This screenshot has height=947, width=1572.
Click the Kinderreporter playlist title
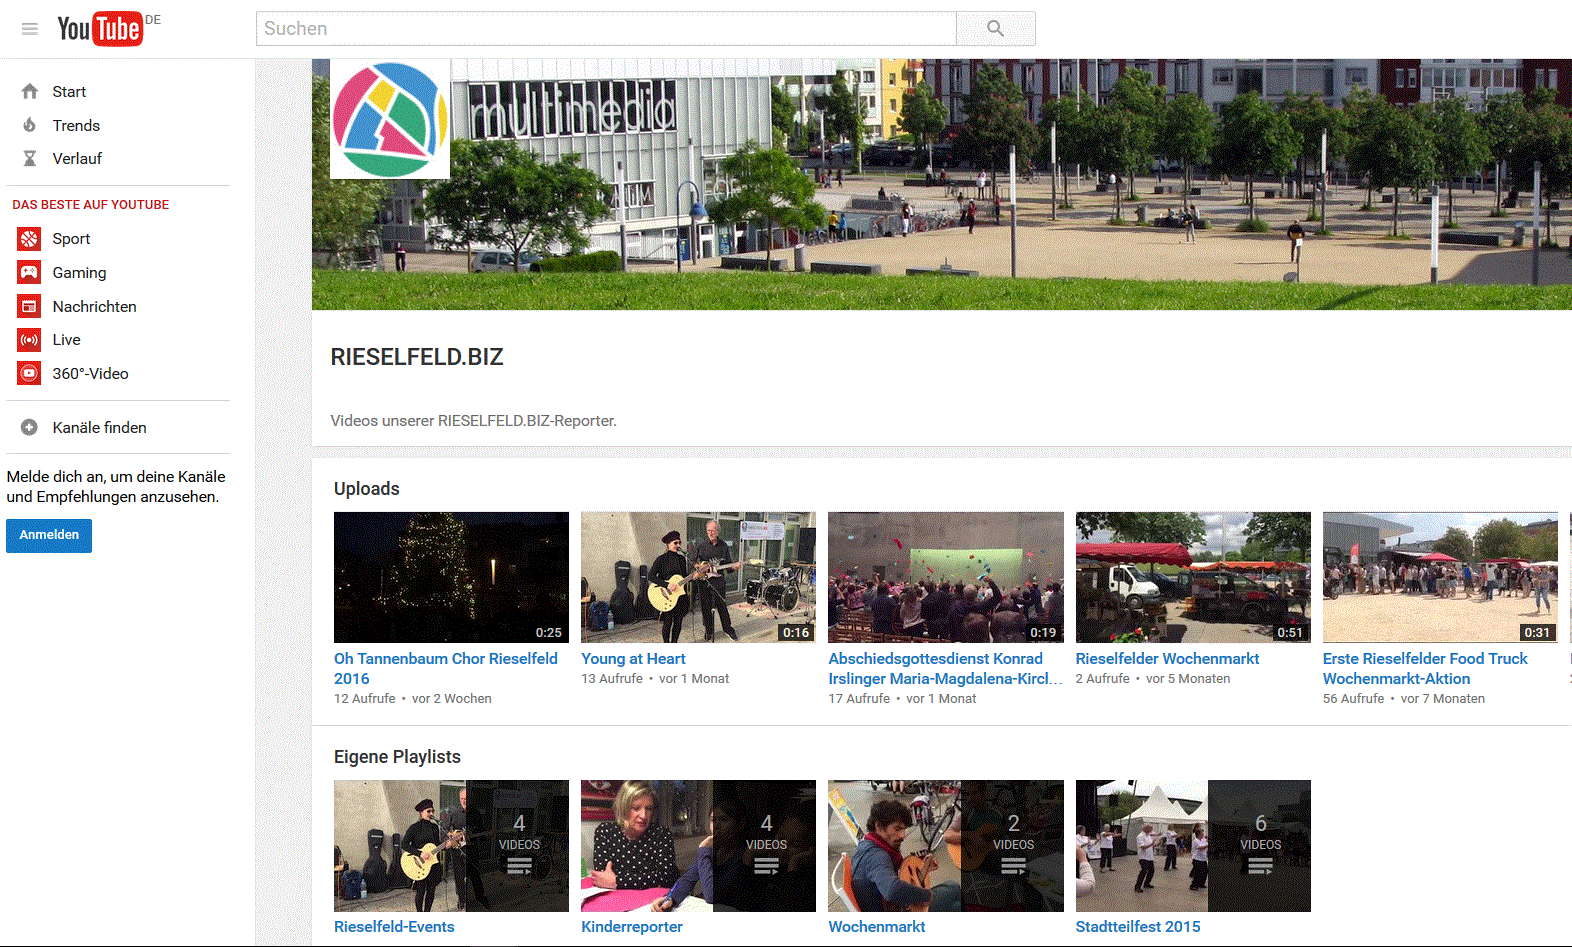click(x=632, y=926)
